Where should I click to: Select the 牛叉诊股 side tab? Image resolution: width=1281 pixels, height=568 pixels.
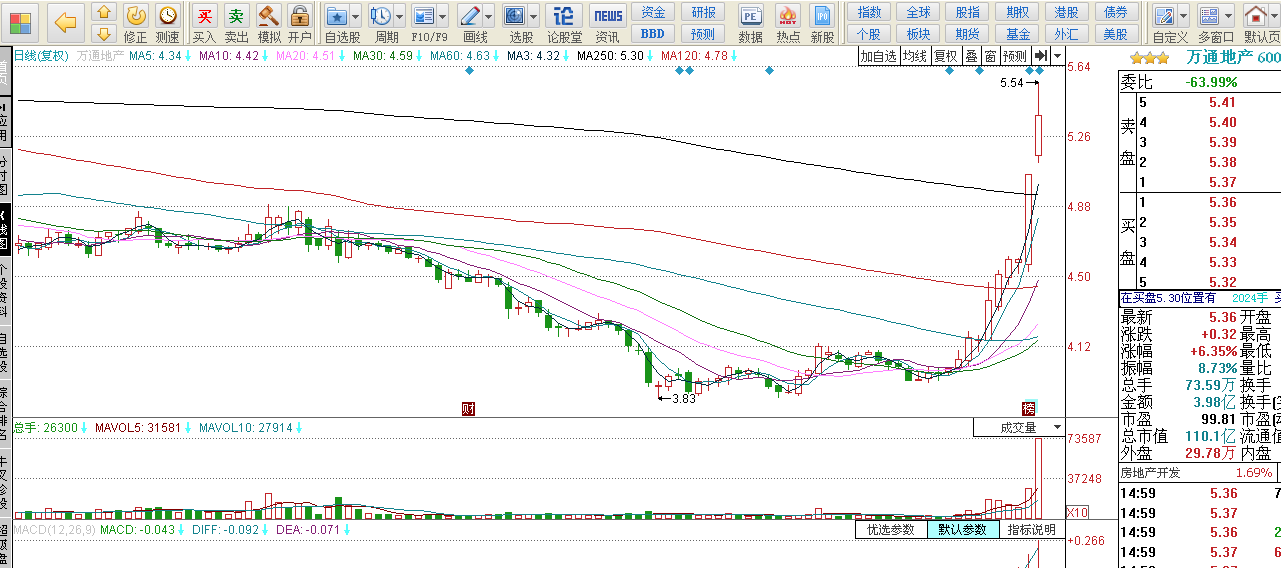(4, 482)
